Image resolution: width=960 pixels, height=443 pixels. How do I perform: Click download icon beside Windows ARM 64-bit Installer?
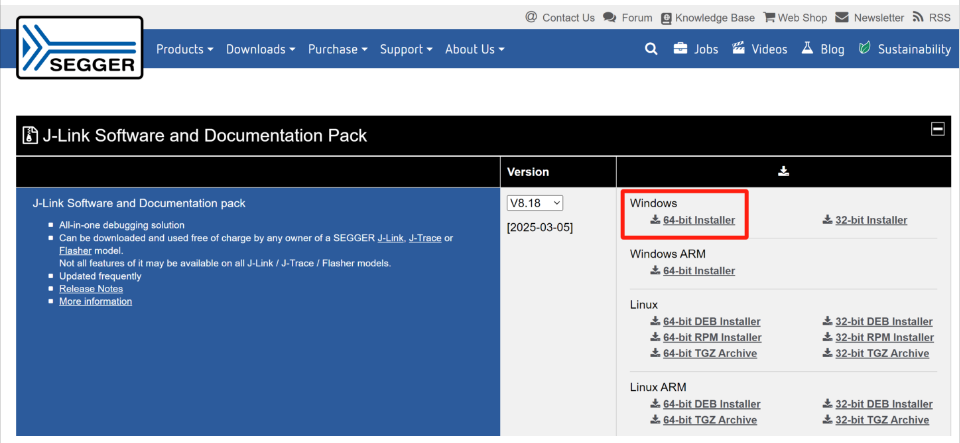[655, 270]
